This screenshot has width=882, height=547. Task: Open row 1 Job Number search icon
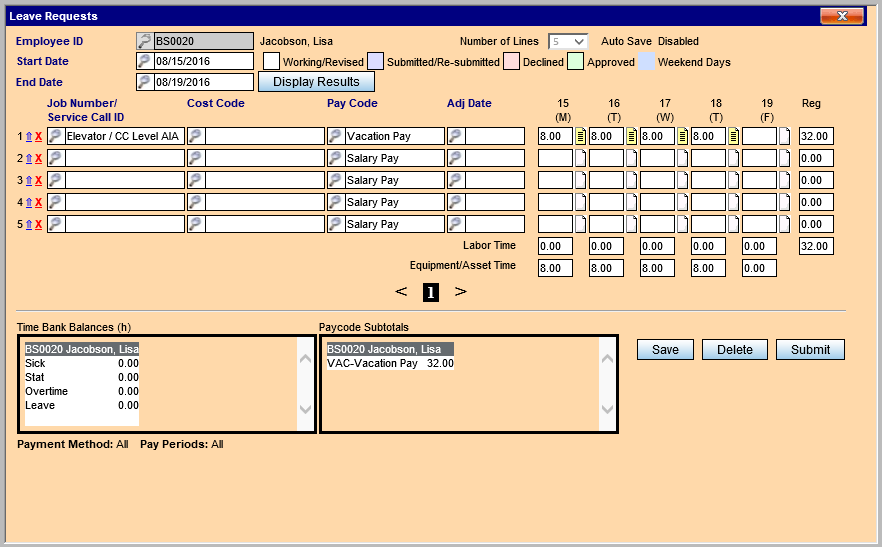56,136
